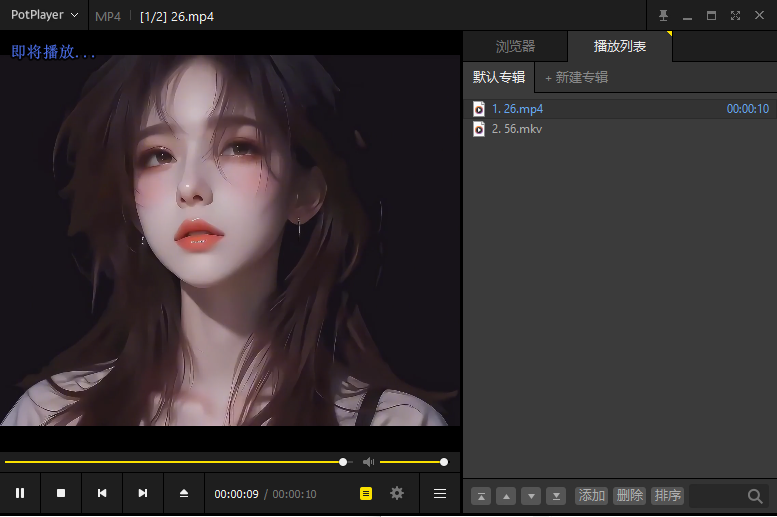
Task: Toggle the yellow playlist panel button
Action: 366,494
